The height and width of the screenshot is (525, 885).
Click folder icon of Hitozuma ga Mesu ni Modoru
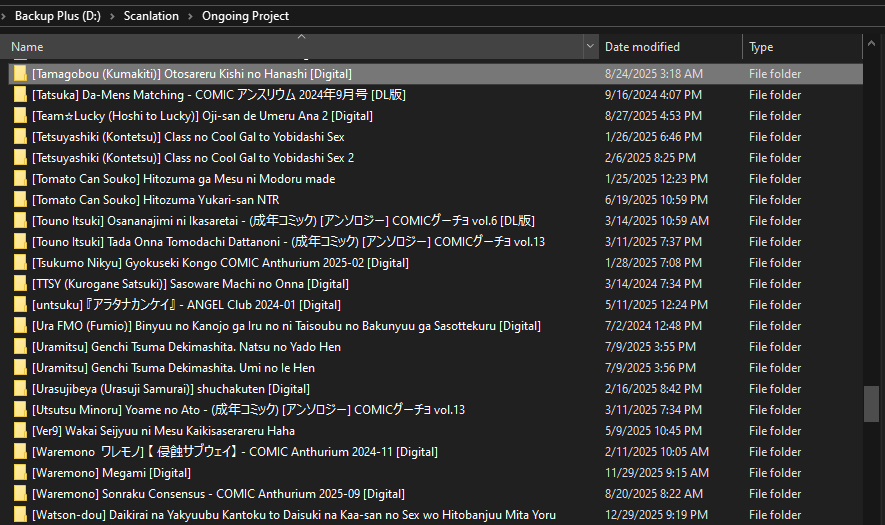pos(20,178)
